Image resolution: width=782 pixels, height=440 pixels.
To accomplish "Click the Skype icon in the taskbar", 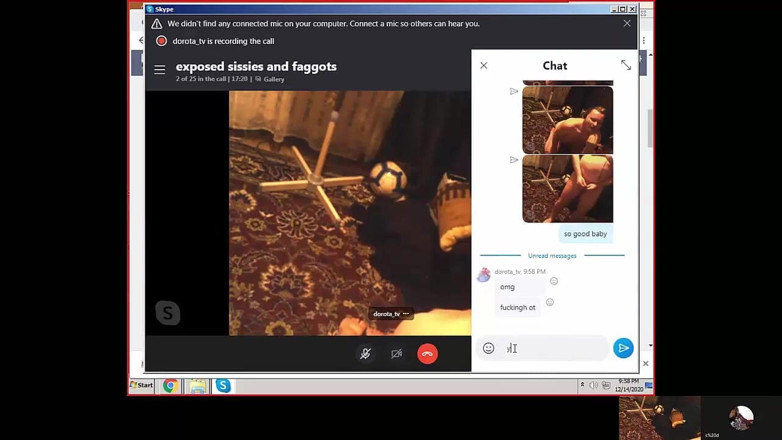I will coord(223,386).
